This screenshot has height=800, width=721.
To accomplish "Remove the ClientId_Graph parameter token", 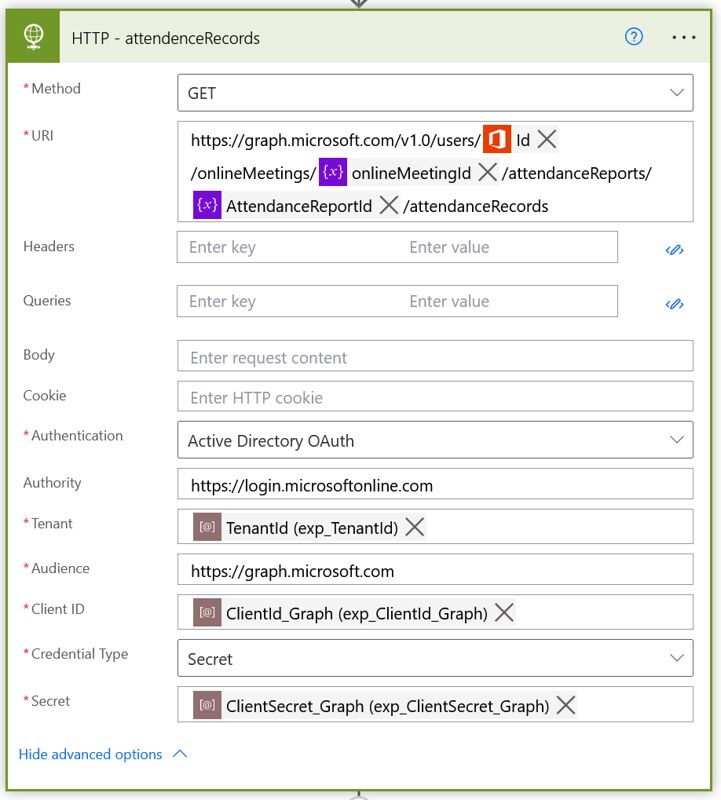I will pos(504,612).
